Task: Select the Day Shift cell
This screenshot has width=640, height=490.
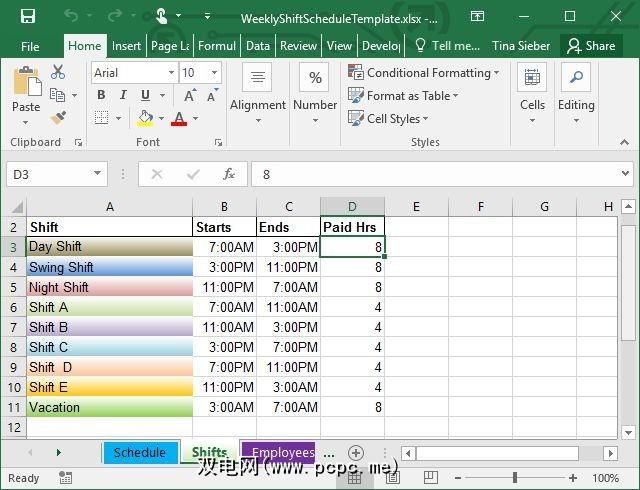Action: pos(109,247)
